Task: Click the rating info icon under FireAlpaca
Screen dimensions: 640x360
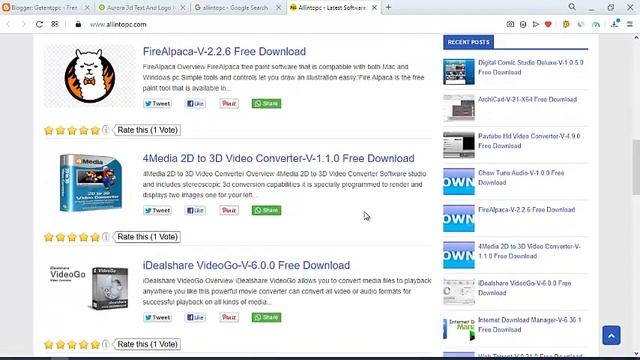Action: pyautogui.click(x=105, y=130)
